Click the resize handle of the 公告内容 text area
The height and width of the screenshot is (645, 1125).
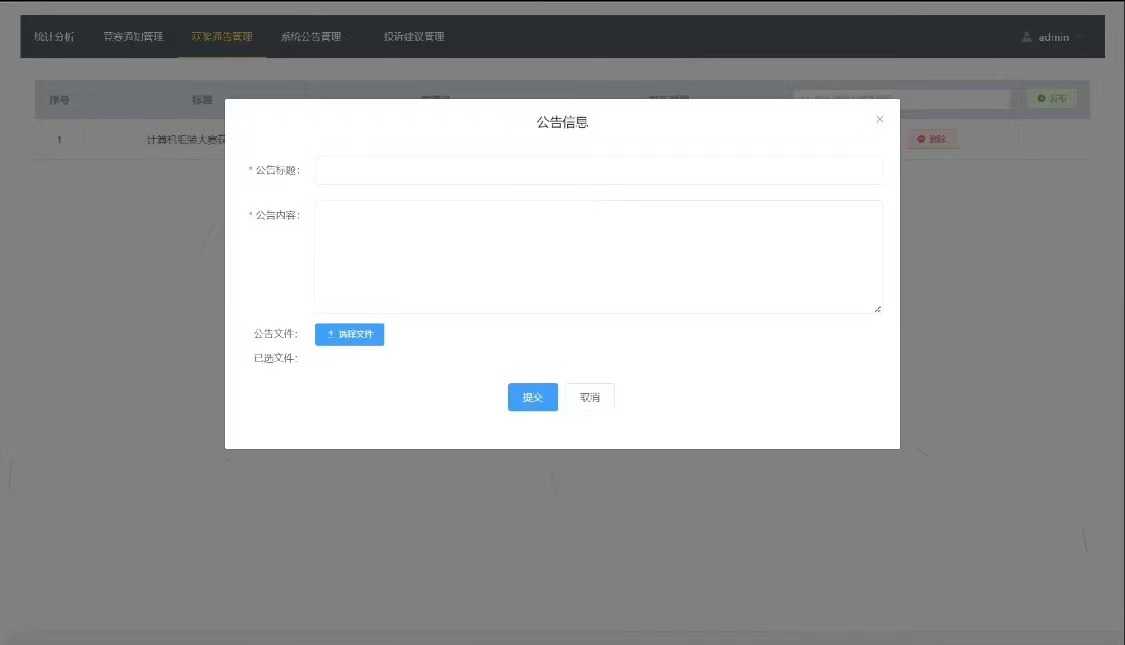click(877, 309)
